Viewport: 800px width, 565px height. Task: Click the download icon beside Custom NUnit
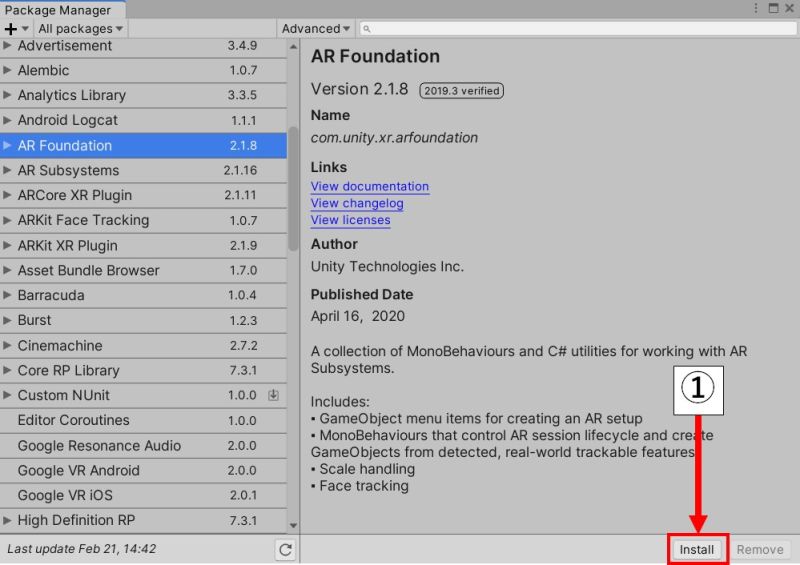(x=273, y=396)
